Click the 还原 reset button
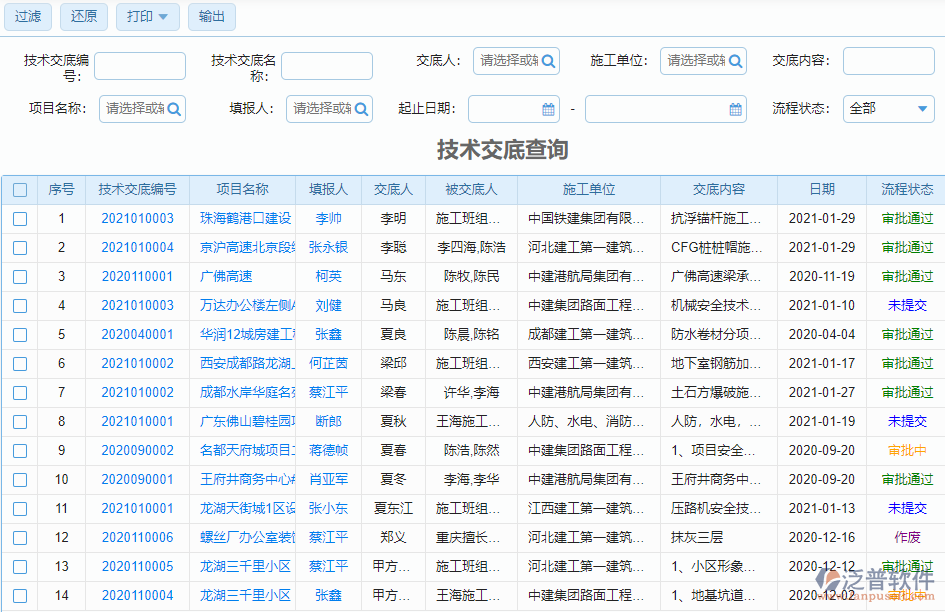 click(x=83, y=17)
